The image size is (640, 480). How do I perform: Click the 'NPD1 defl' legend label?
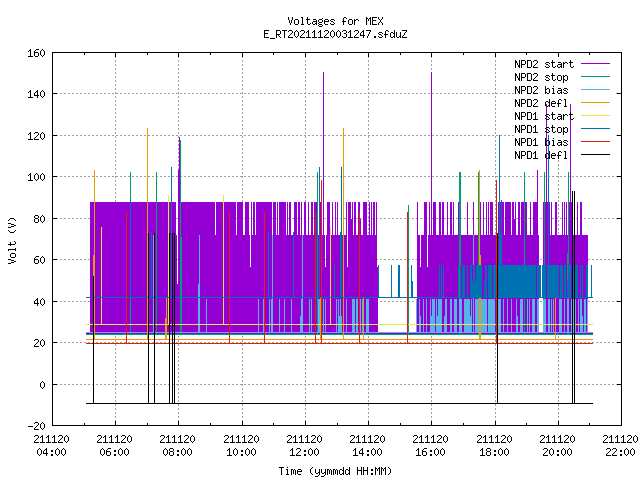click(x=541, y=156)
